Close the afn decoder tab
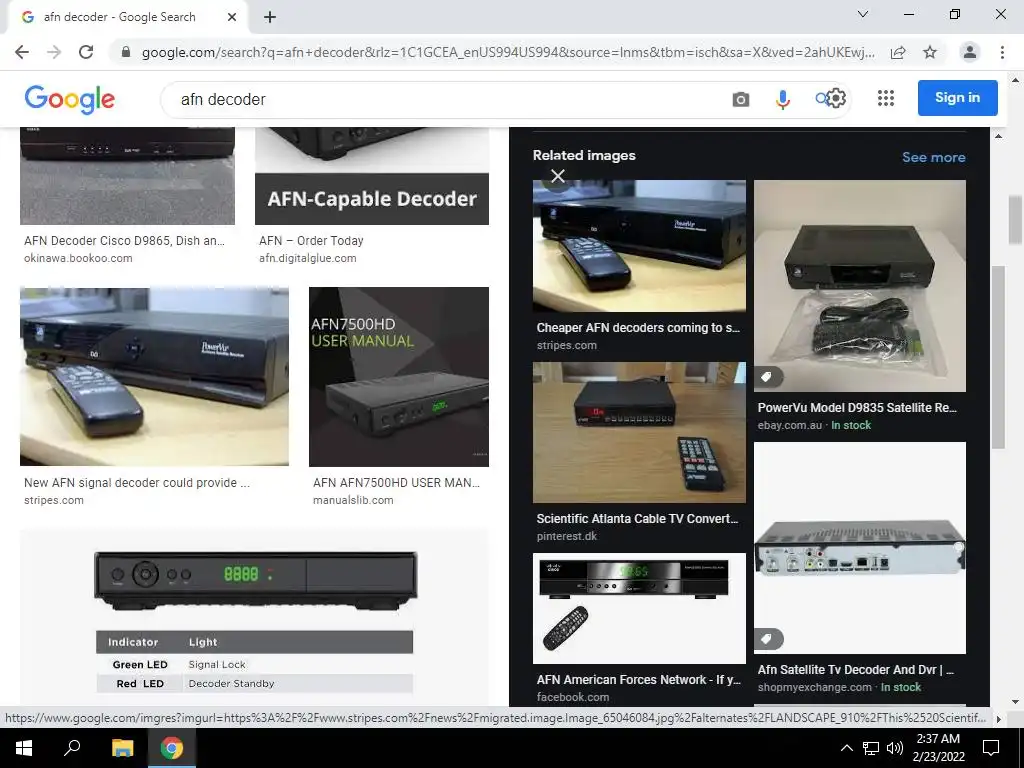Viewport: 1024px width, 768px height. 232,18
